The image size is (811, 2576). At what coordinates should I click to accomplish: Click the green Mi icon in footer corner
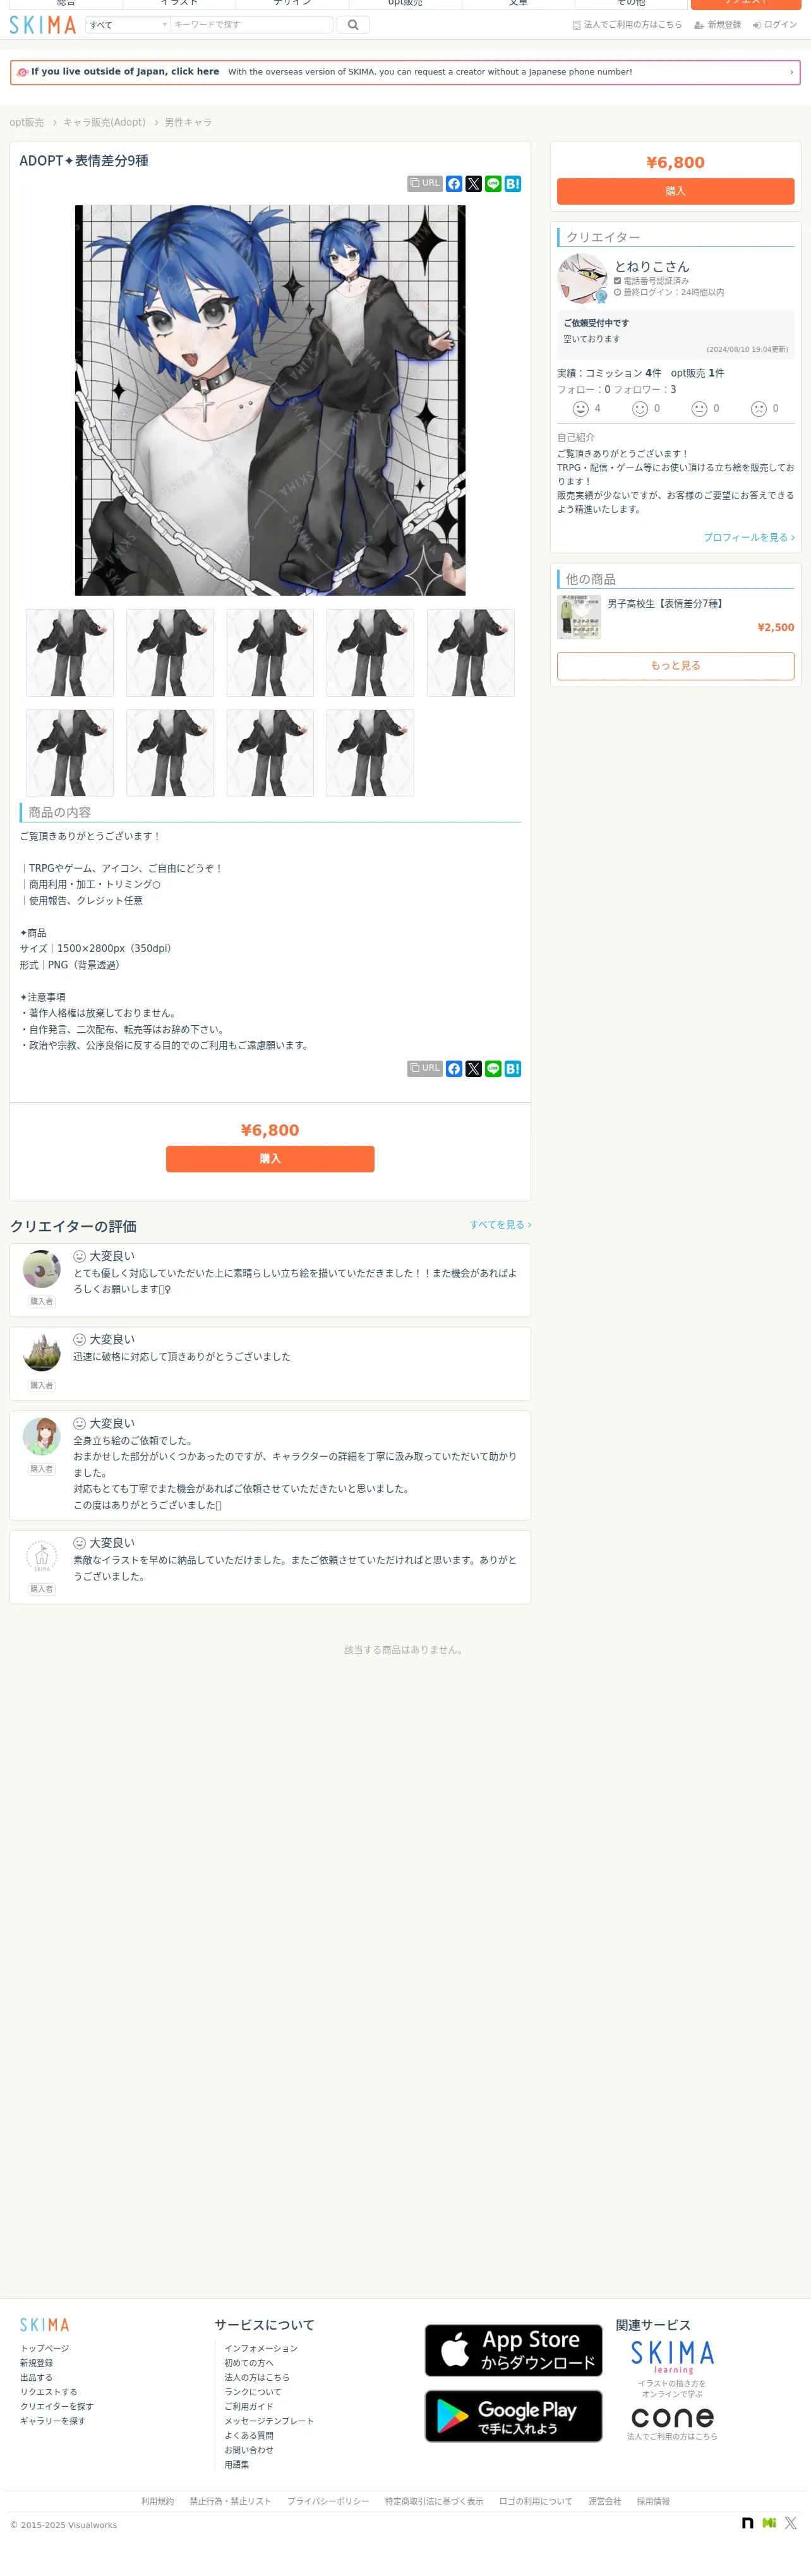tap(769, 2523)
